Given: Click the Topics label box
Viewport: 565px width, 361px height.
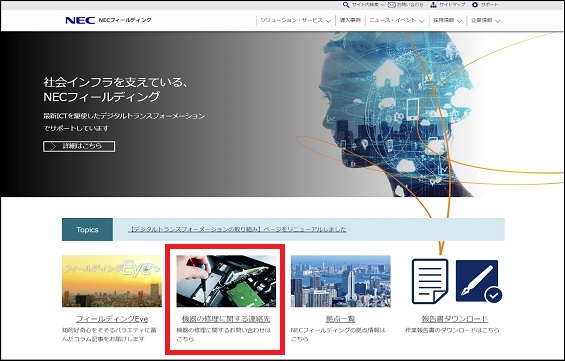Looking at the screenshot, I should tap(87, 229).
